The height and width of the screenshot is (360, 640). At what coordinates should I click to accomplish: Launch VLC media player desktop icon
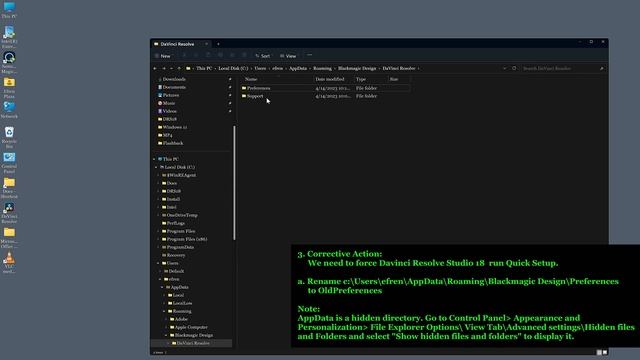click(9, 263)
